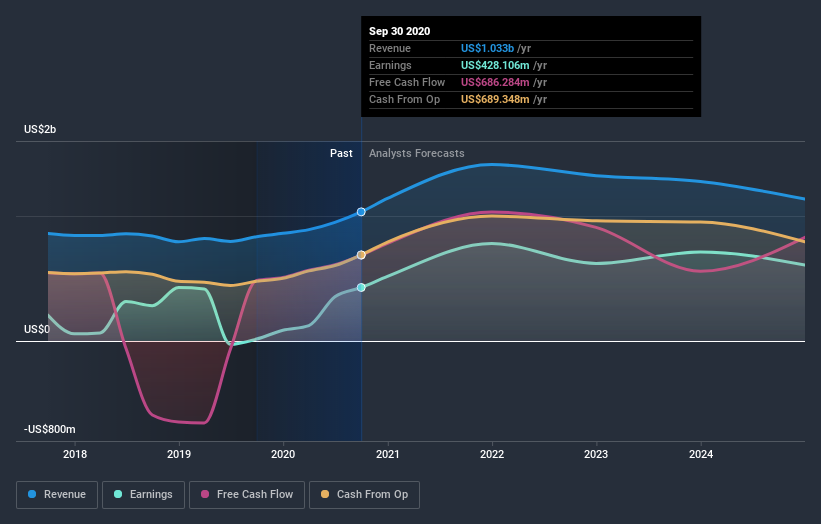Click the Analysts Forecasts label
Viewport: 821px width, 524px height.
(417, 153)
